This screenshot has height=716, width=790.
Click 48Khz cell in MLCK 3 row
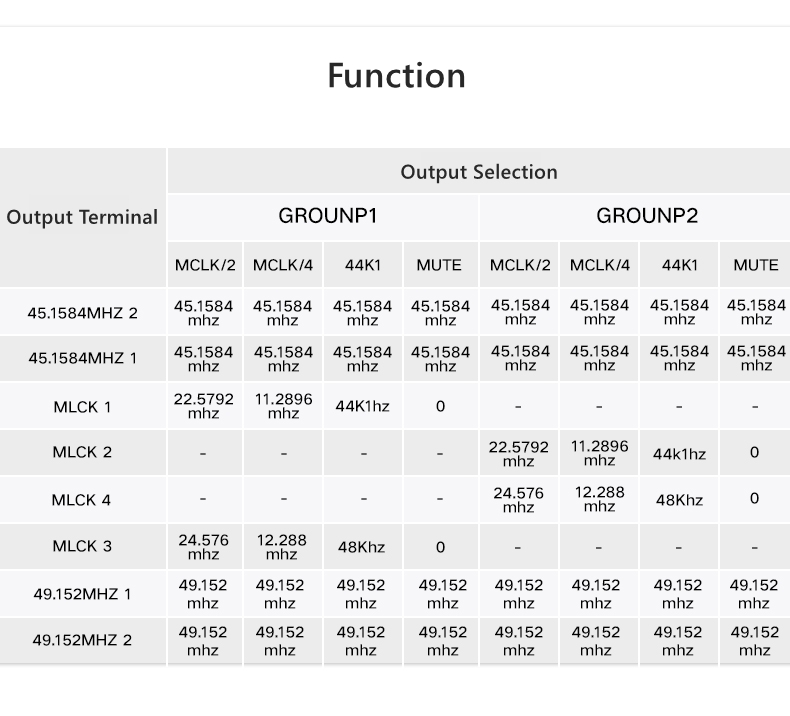[x=361, y=547]
